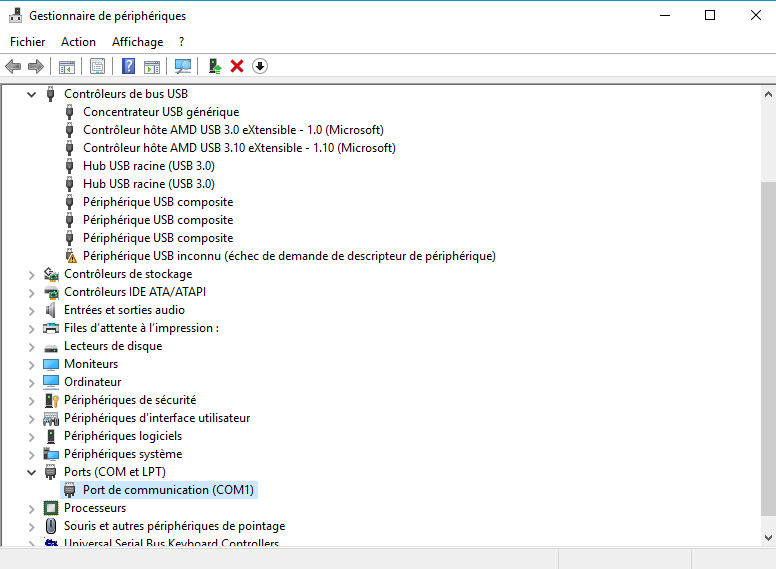Click the printer icon for Files d'attente
Screen dimensions: 776x569
[51, 328]
